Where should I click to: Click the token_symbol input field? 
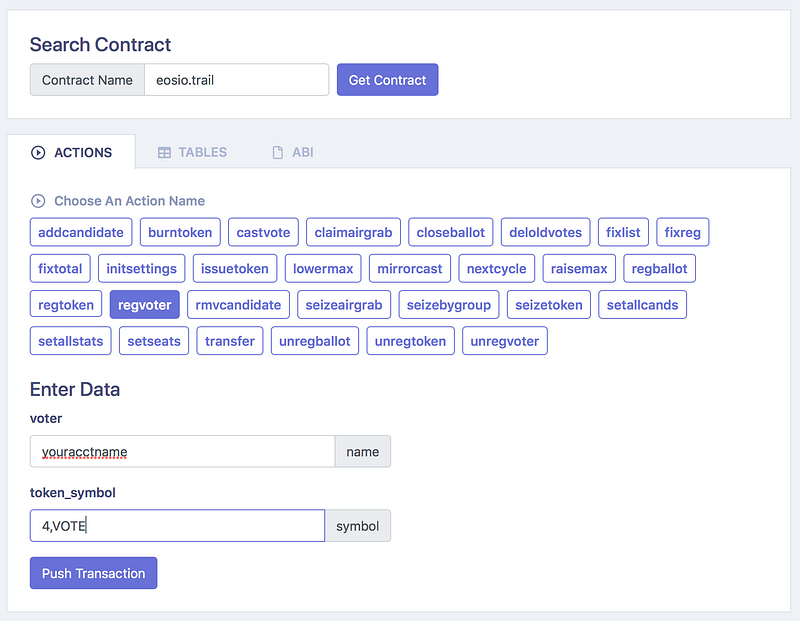click(177, 526)
